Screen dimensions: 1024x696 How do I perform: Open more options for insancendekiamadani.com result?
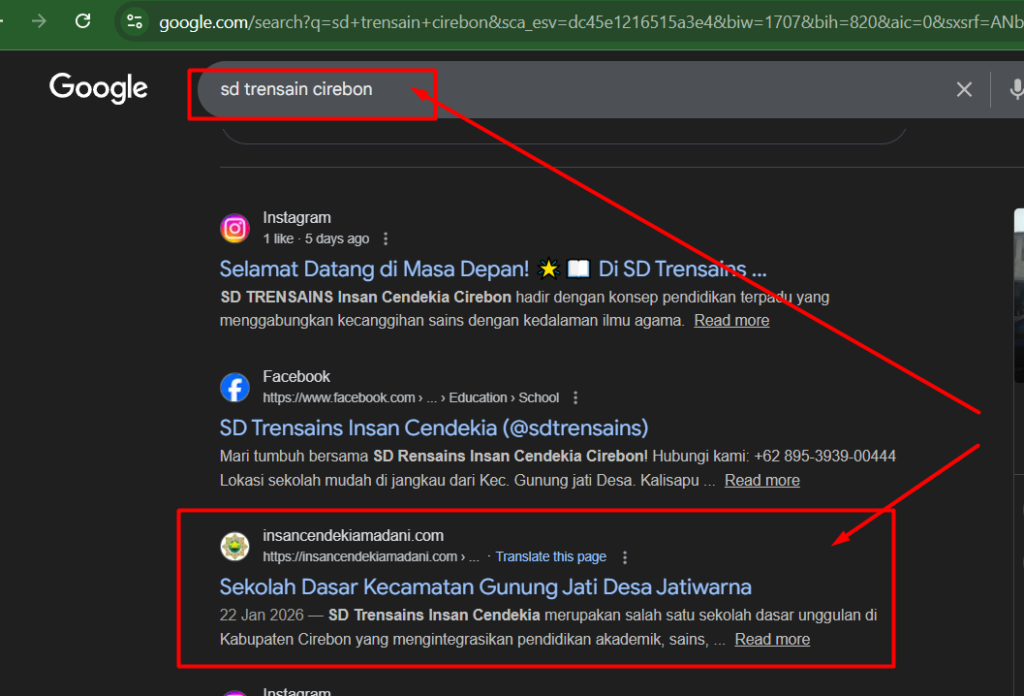coord(625,557)
